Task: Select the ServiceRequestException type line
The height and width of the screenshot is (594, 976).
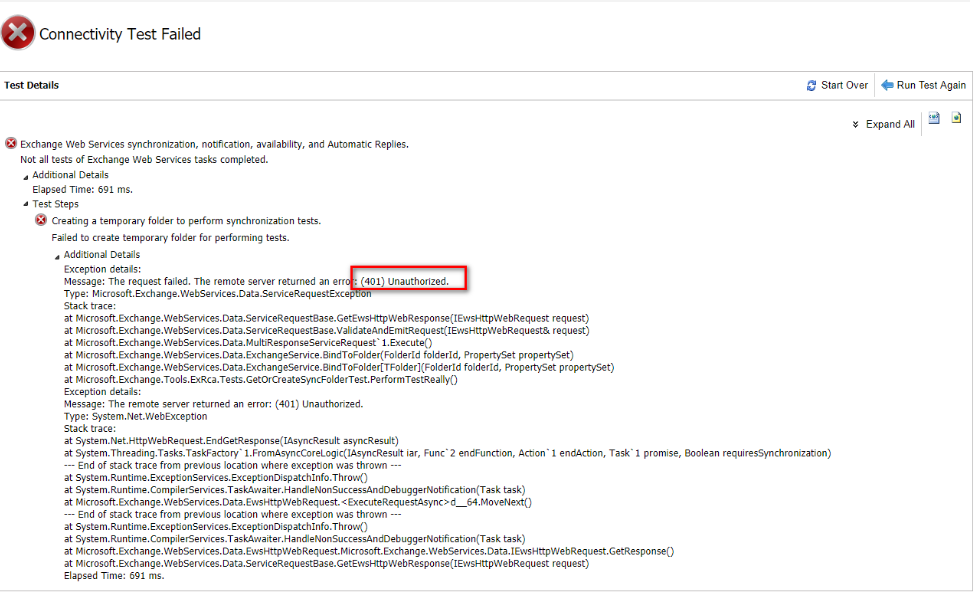Action: pos(217,294)
